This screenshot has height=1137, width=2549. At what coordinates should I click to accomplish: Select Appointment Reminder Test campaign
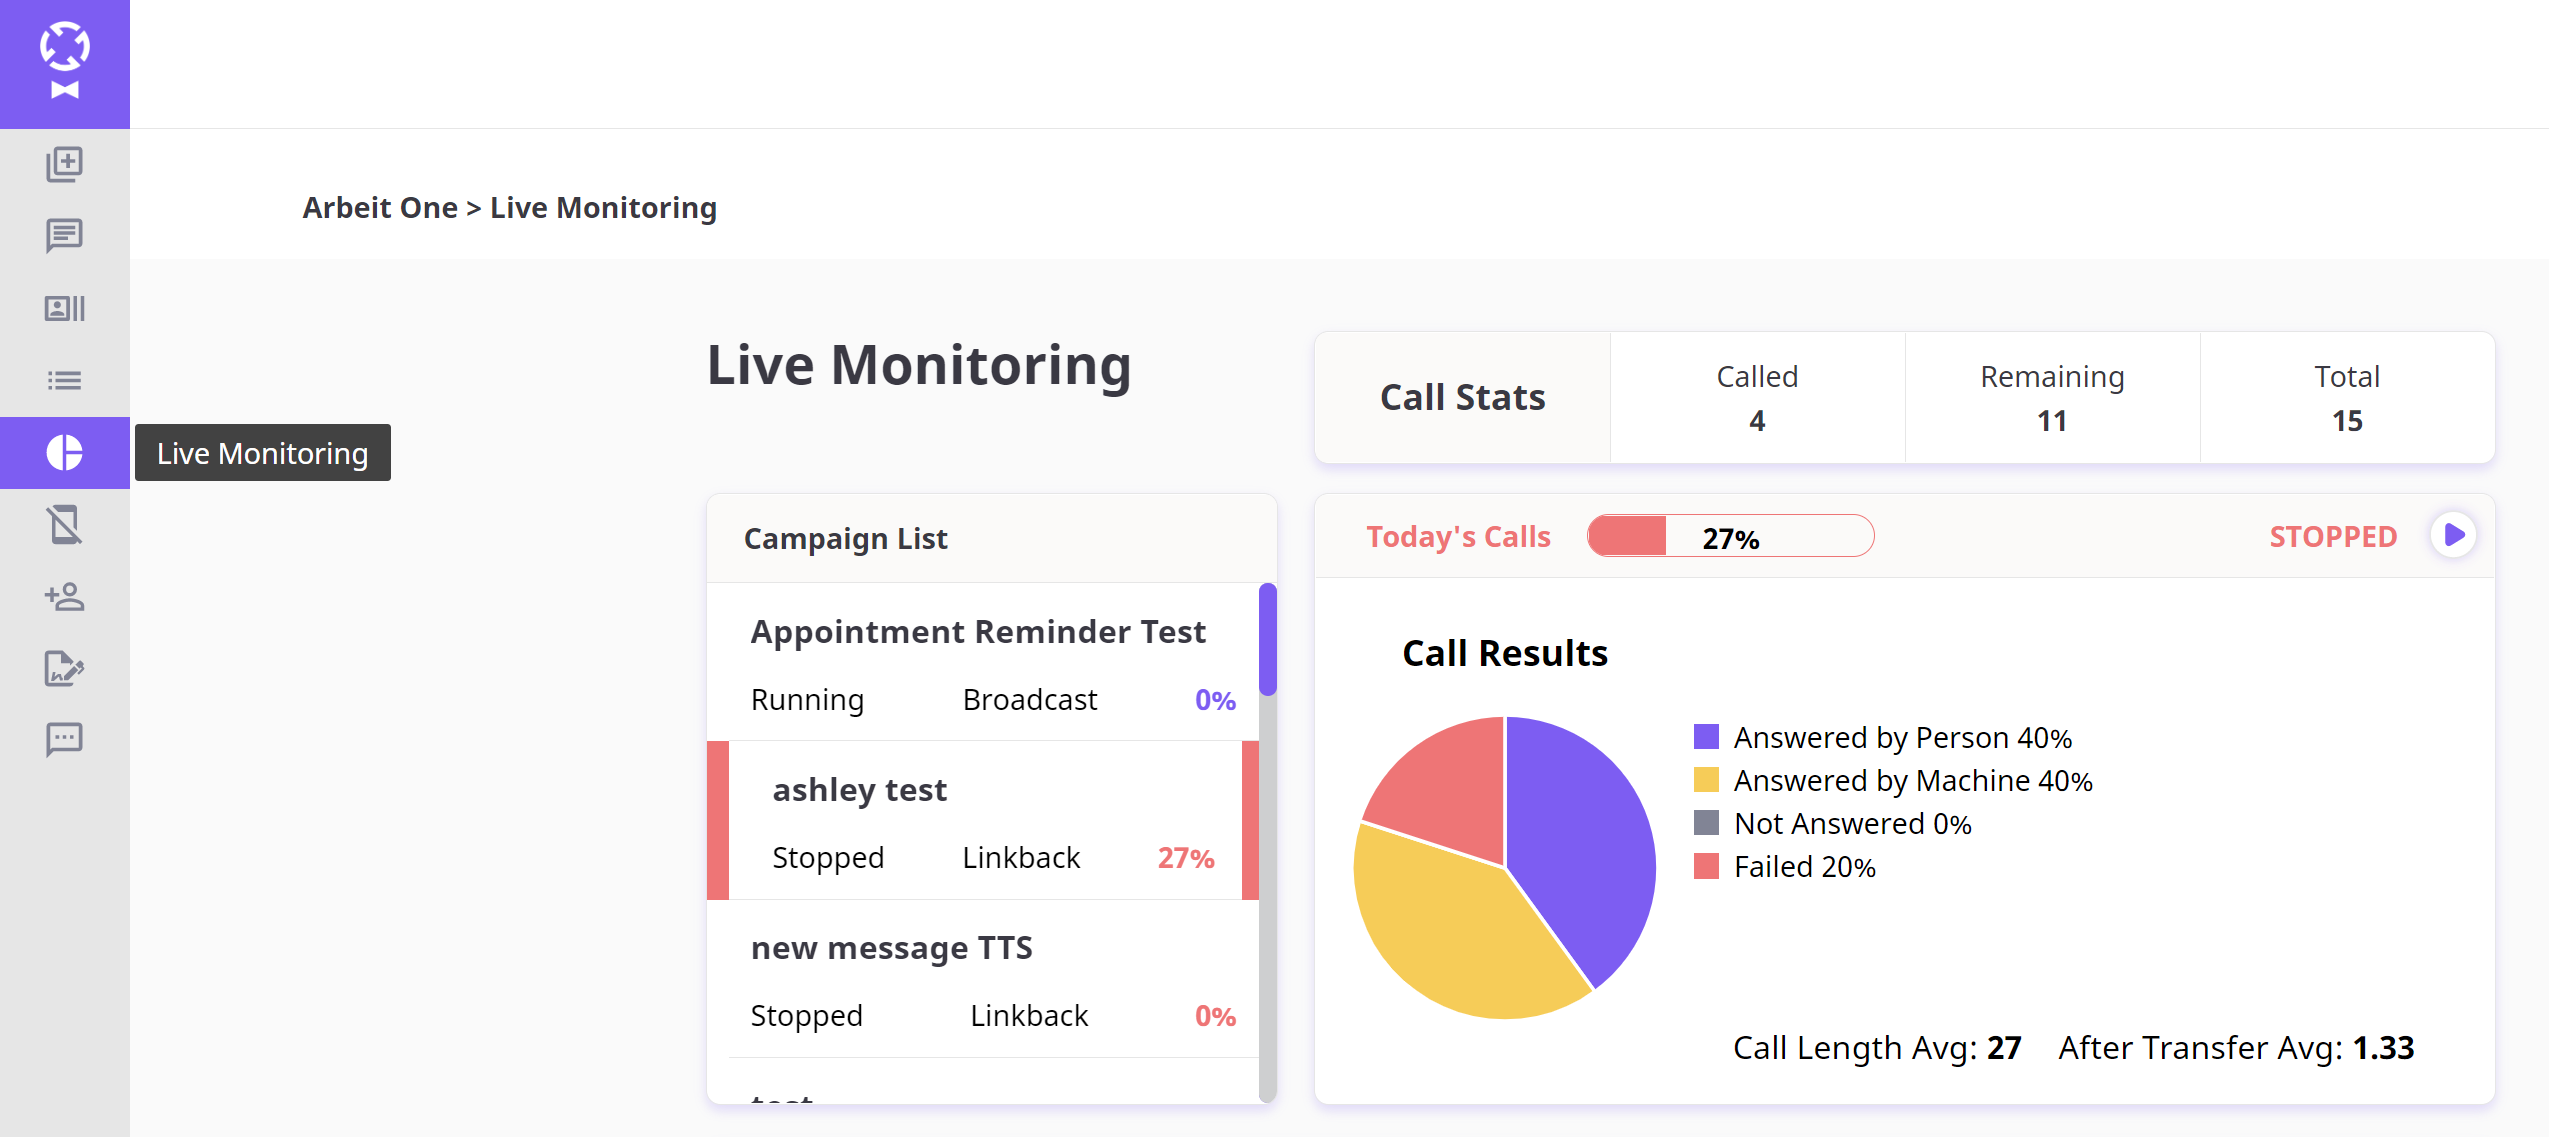pyautogui.click(x=984, y=662)
